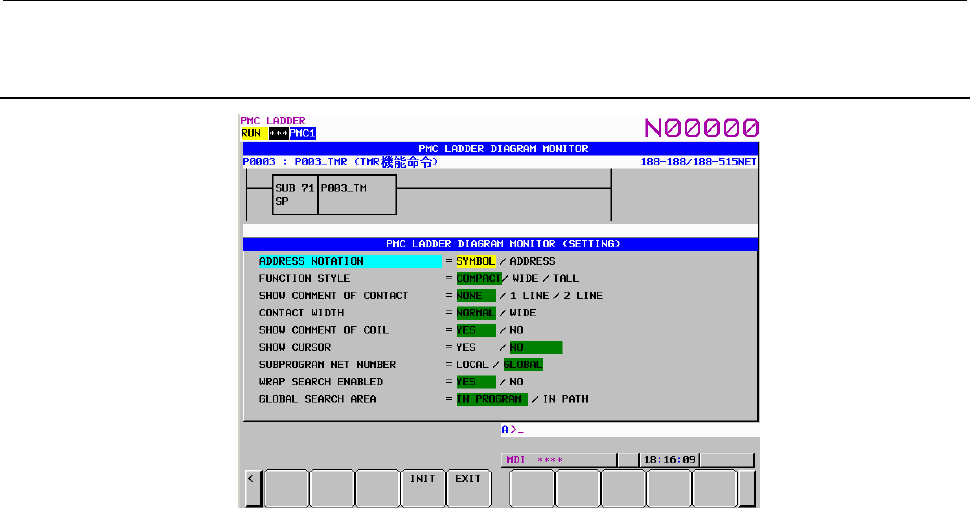This screenshot has height=508, width=970.
Task: Click SHOW COMMENT OF CONTACT label
Action: (333, 296)
